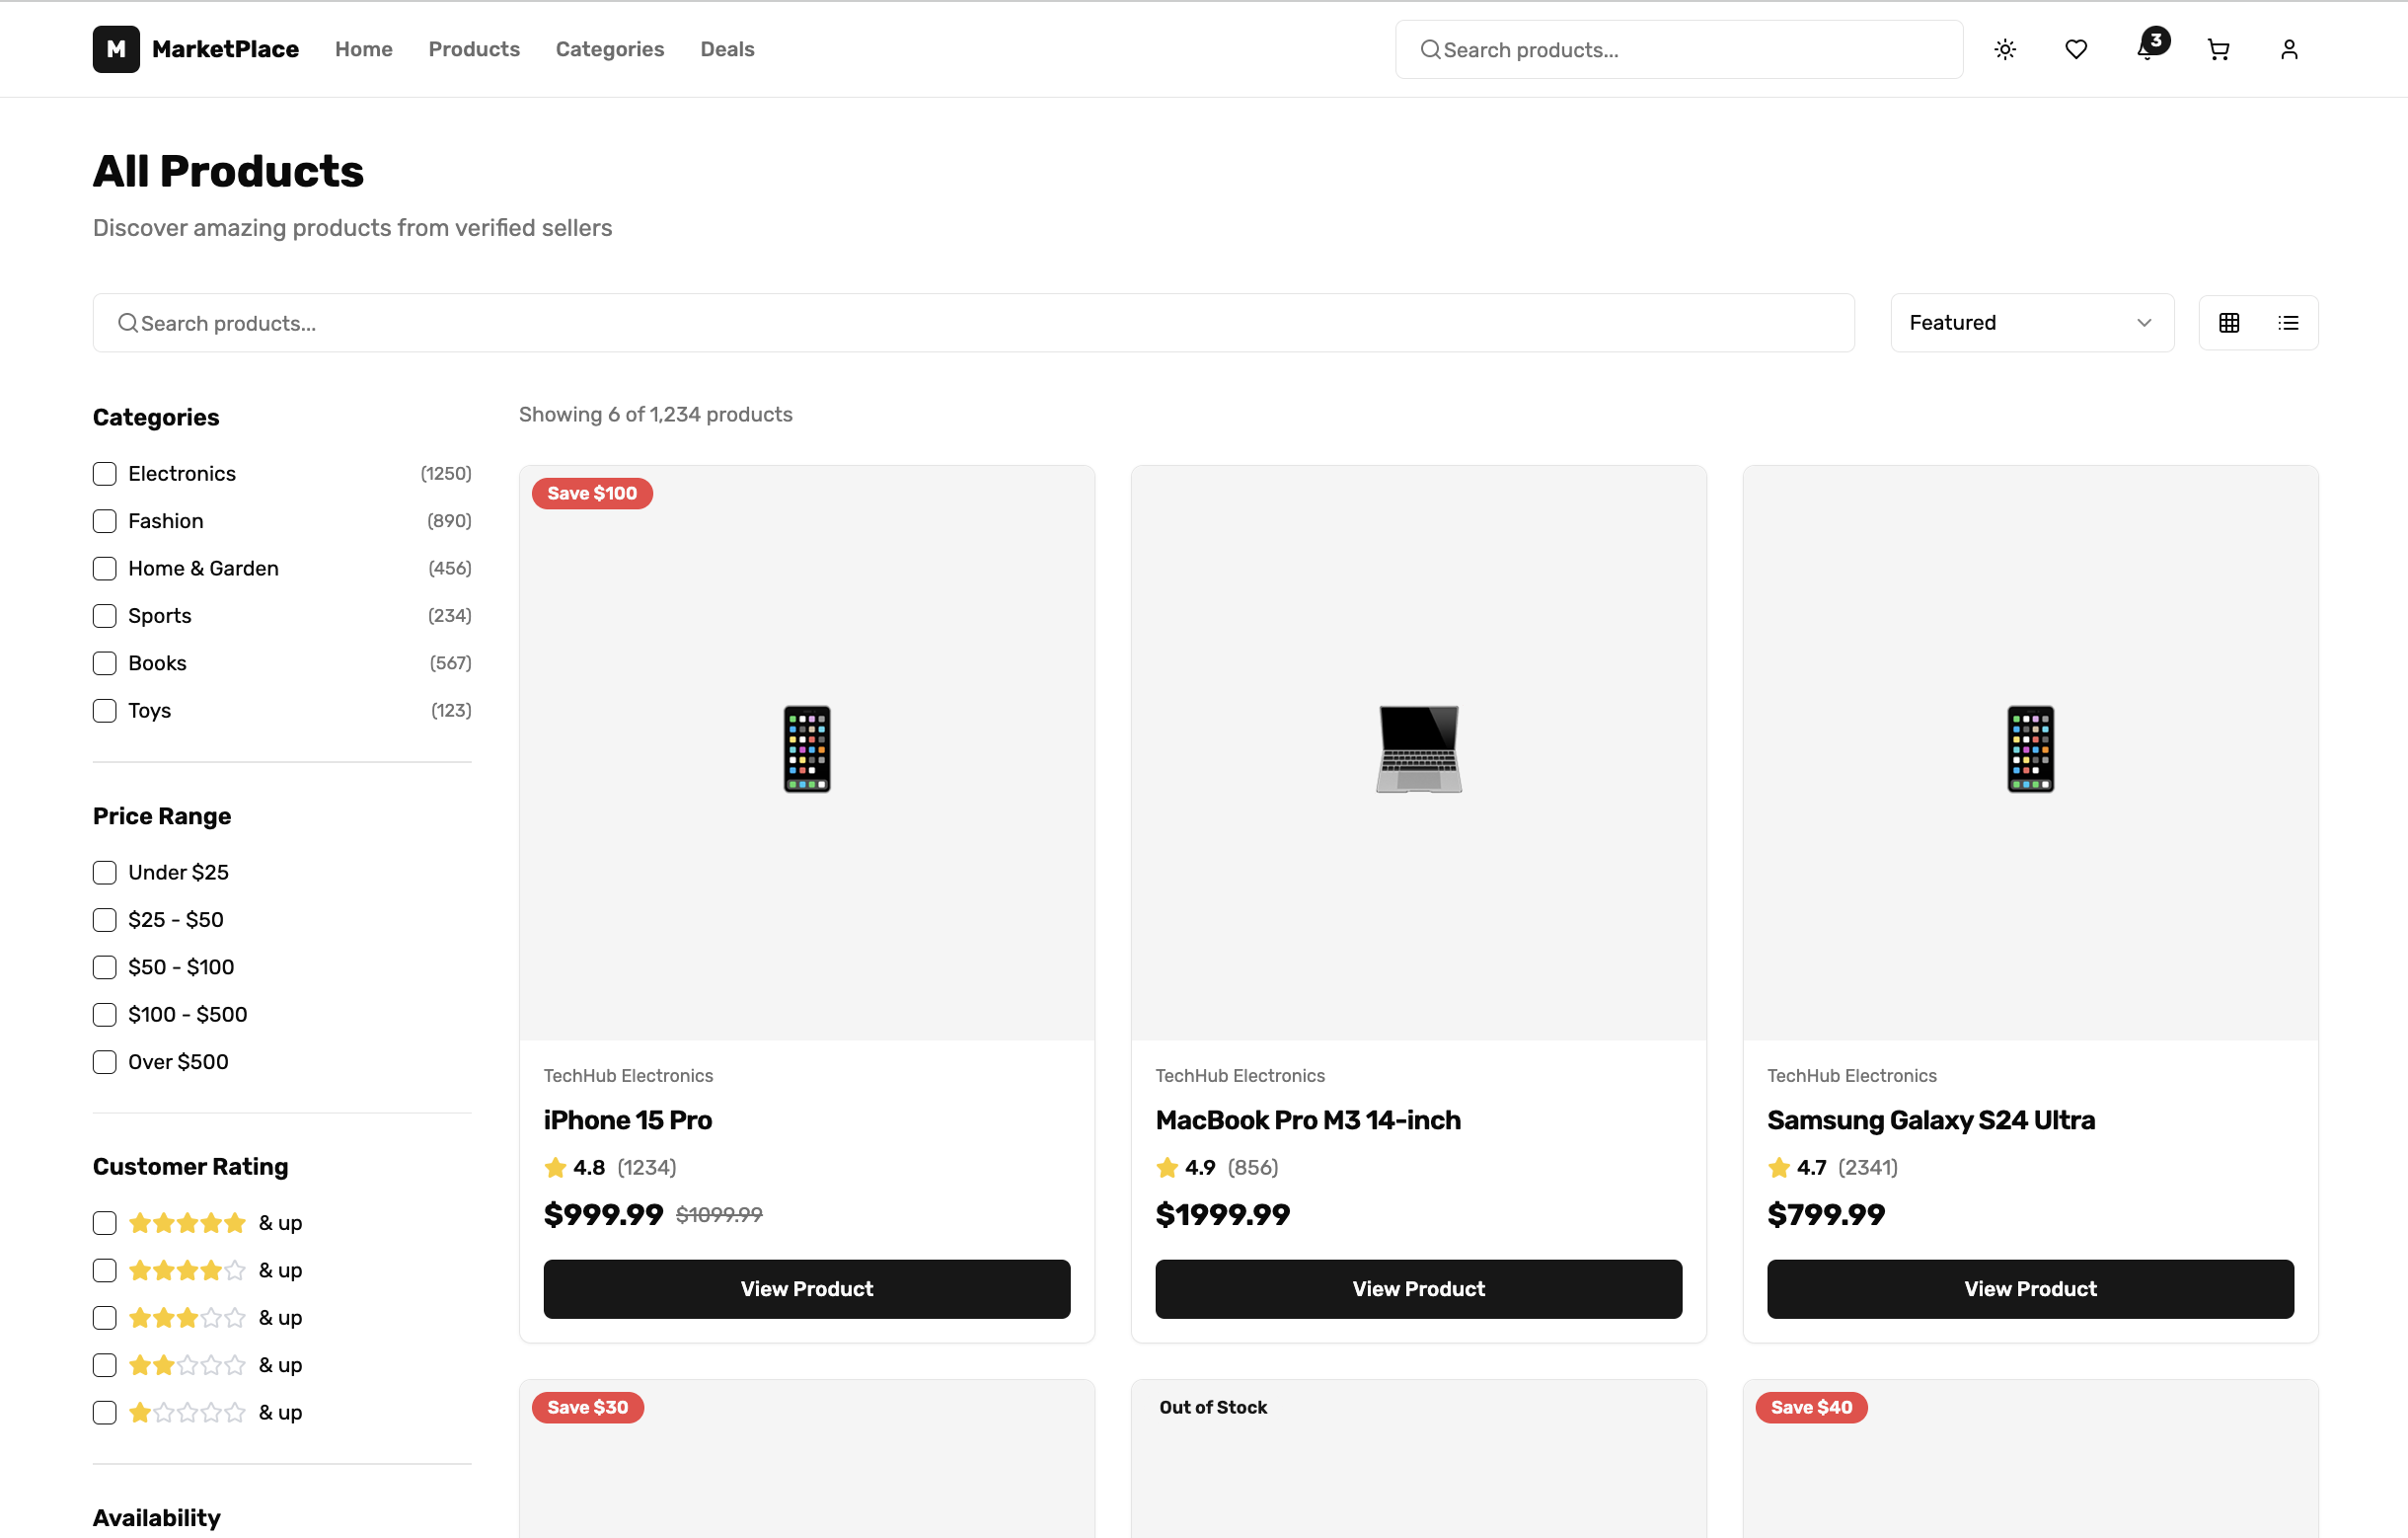Check the Books category filter
The image size is (2408, 1538).
point(104,663)
